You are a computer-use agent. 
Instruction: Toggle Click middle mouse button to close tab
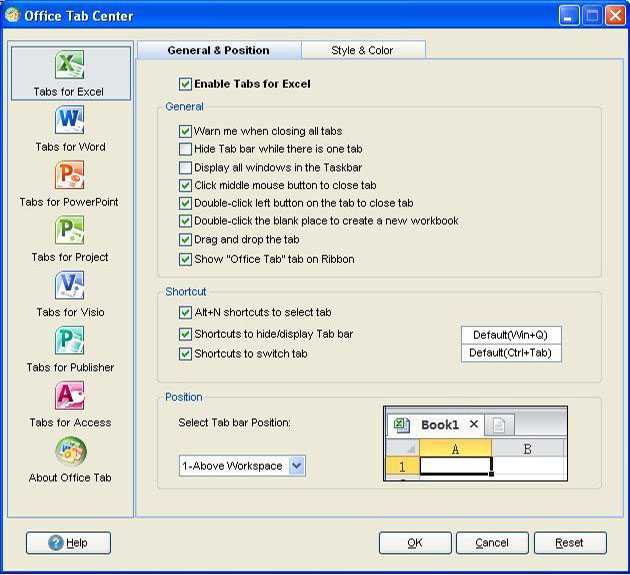coord(185,185)
